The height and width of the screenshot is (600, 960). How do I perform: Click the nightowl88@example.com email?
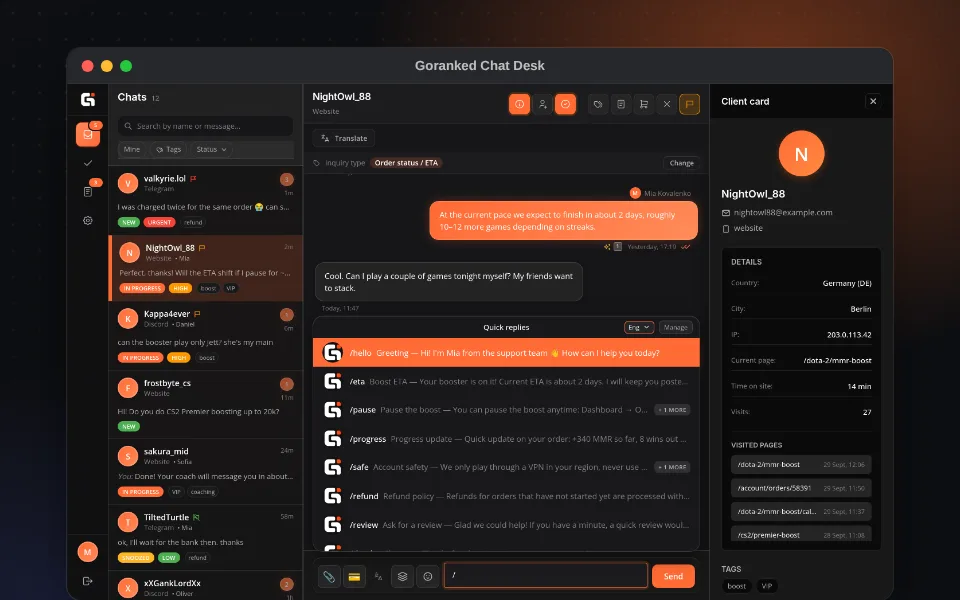[782, 212]
